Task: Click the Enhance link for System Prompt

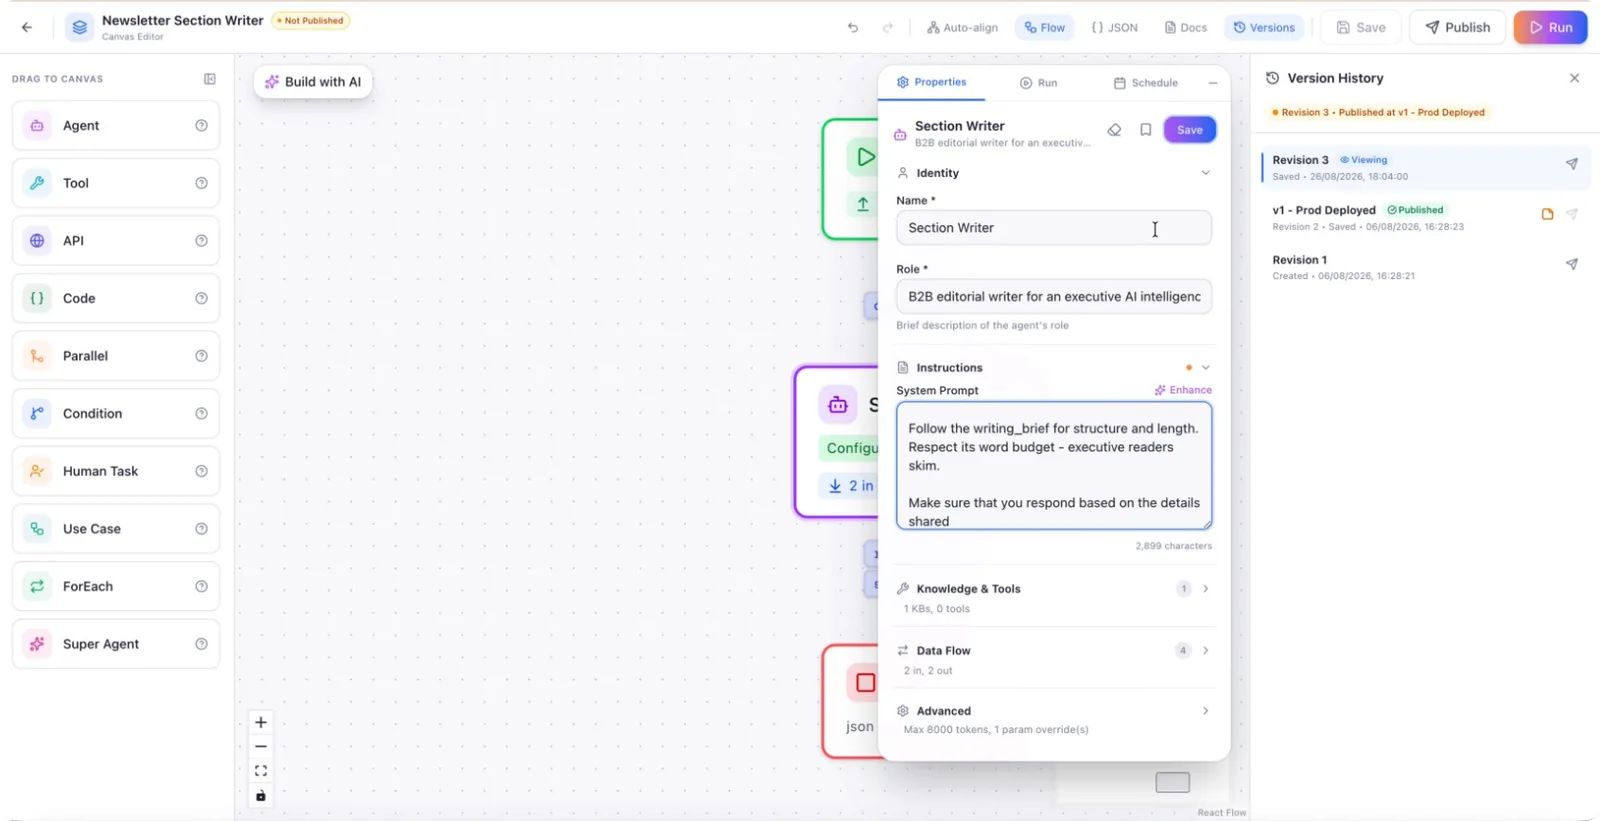Action: pyautogui.click(x=1183, y=390)
